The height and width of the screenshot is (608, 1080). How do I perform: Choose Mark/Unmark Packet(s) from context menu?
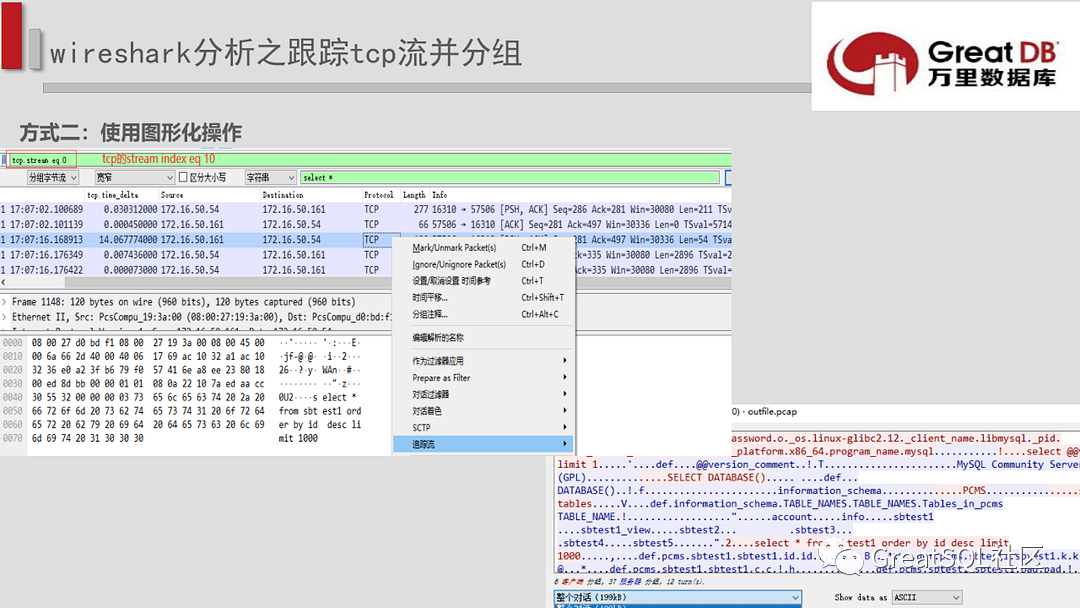[483, 247]
